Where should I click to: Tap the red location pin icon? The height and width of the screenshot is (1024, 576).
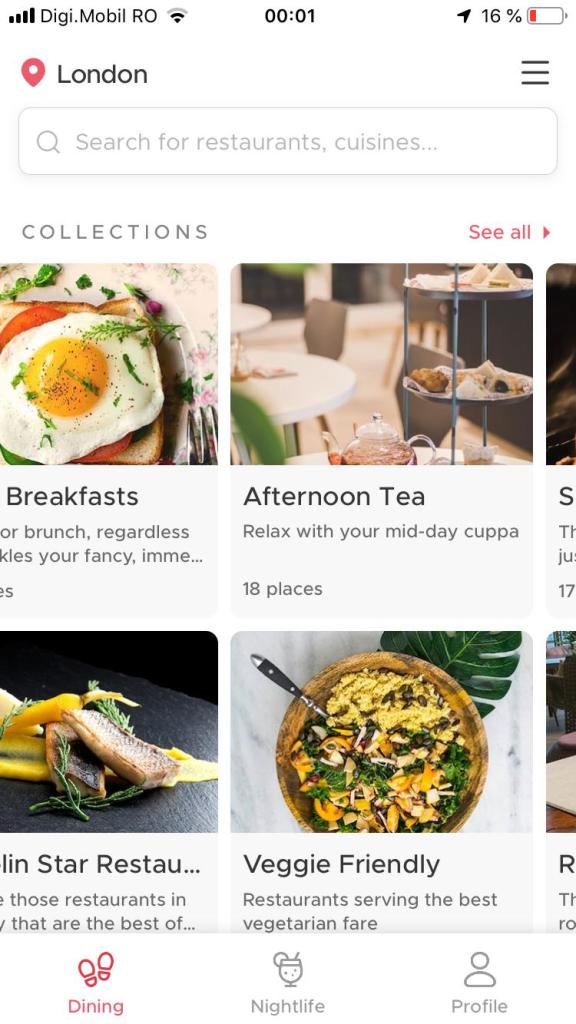click(x=33, y=72)
